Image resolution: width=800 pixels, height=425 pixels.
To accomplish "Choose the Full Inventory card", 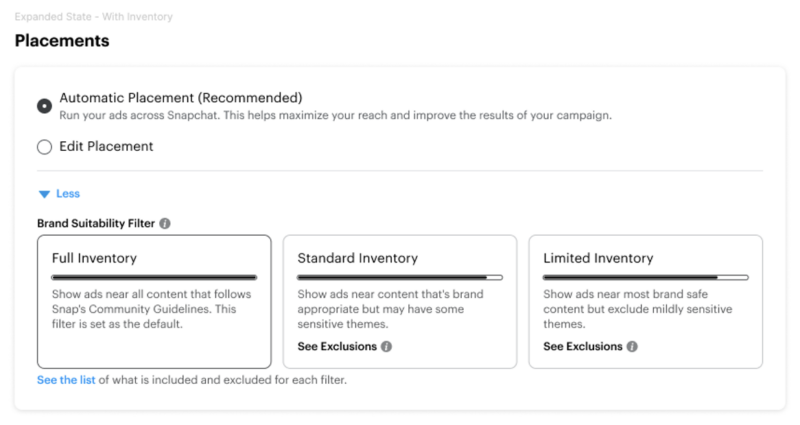I will coord(154,302).
